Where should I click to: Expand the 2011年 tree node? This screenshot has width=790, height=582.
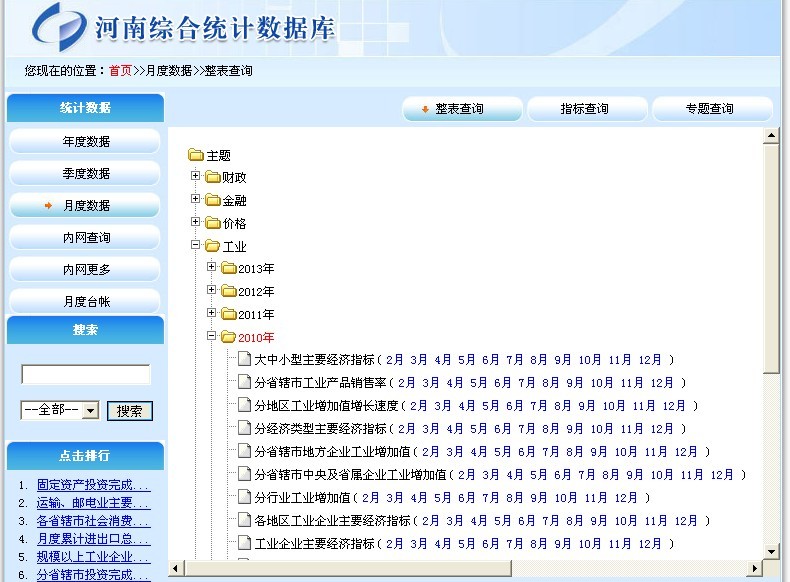[212, 314]
